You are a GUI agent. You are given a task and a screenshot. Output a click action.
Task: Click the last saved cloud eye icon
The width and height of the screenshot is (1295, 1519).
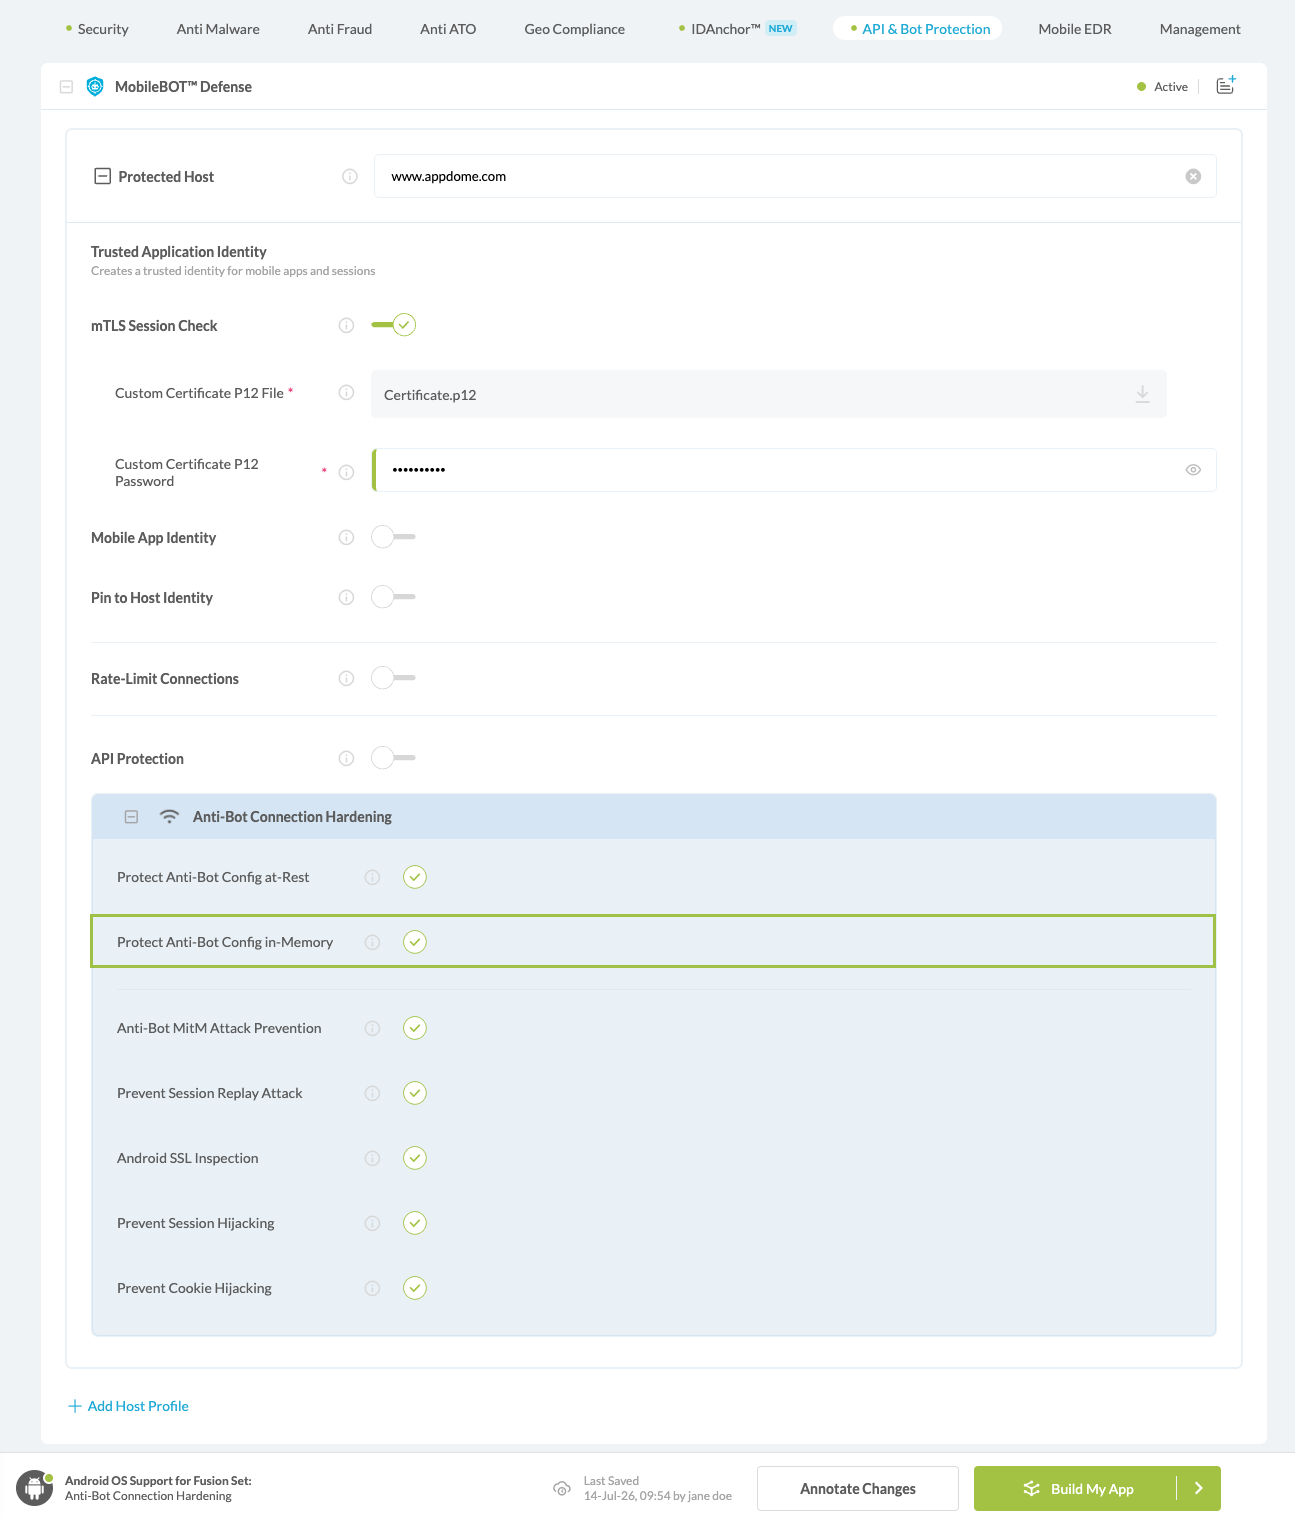562,1489
